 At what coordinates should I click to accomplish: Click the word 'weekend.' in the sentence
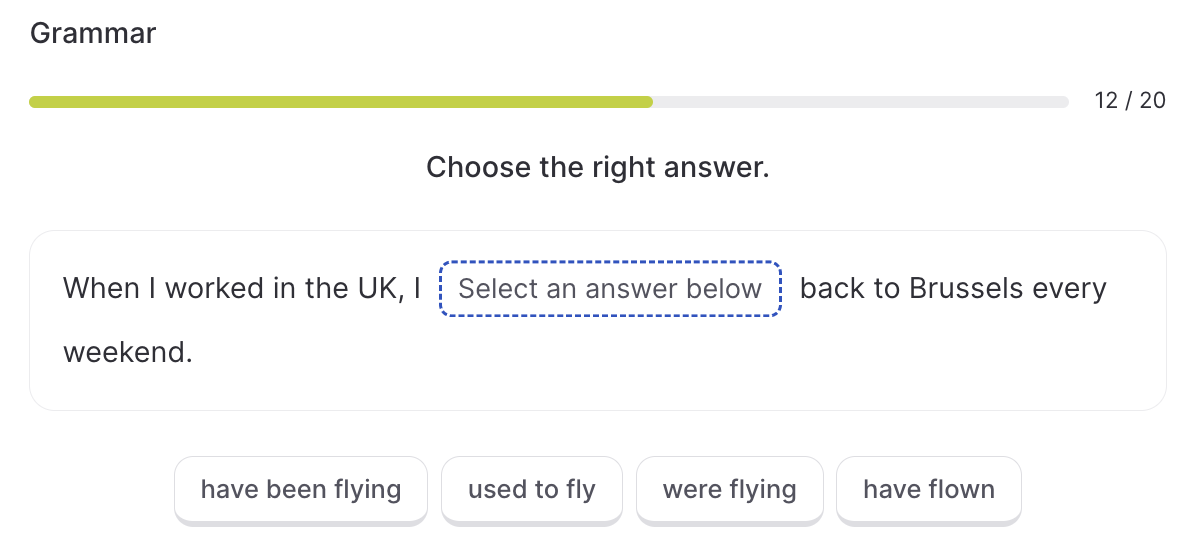click(x=128, y=353)
